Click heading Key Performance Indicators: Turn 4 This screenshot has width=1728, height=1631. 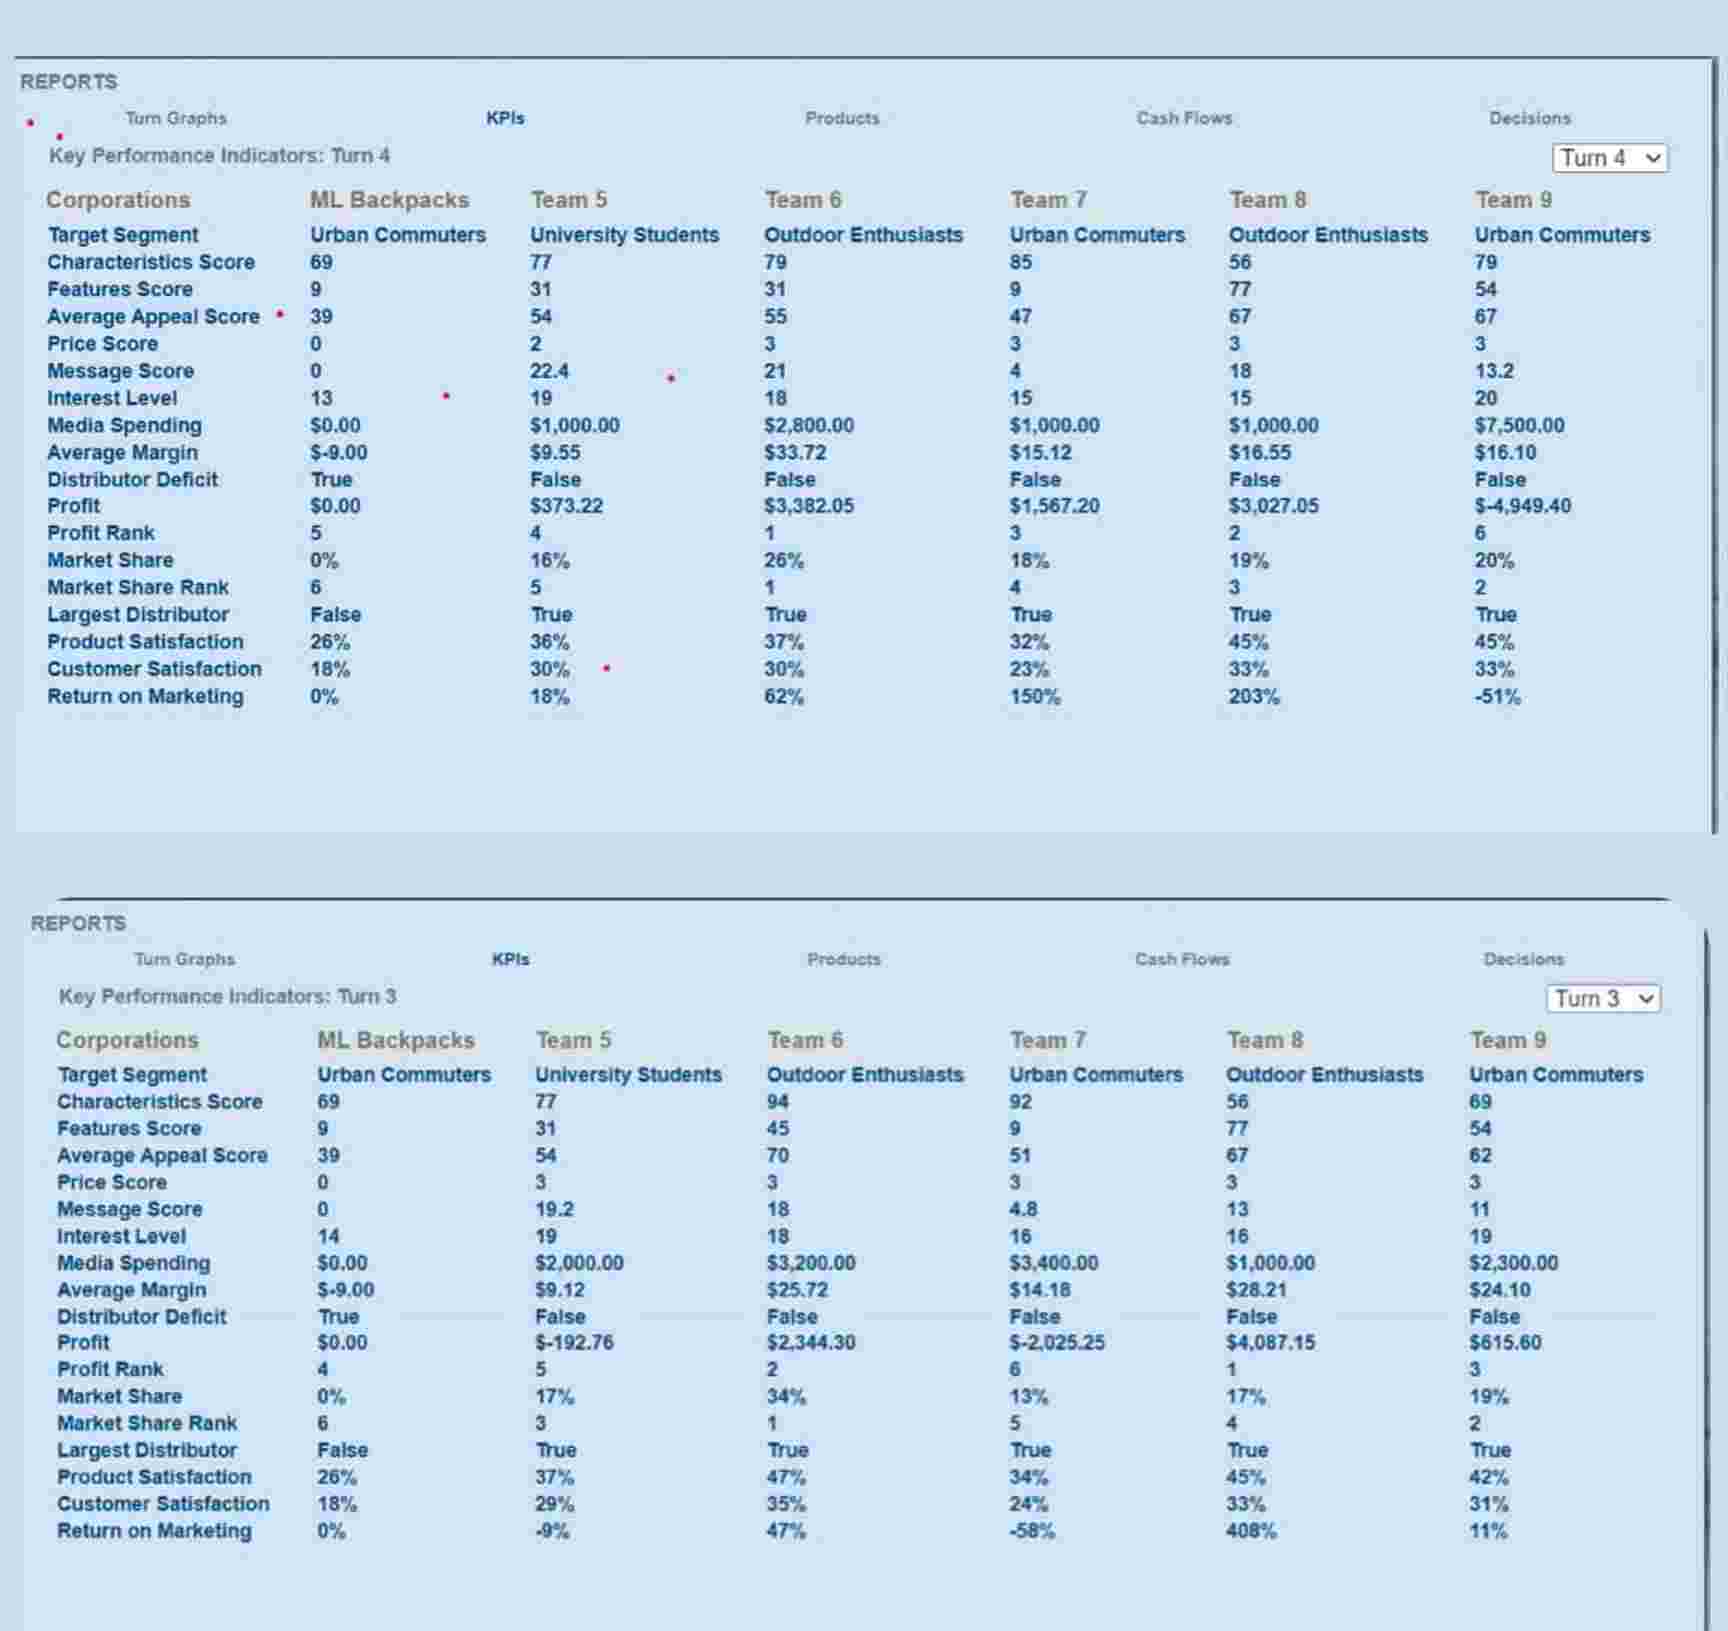[219, 155]
